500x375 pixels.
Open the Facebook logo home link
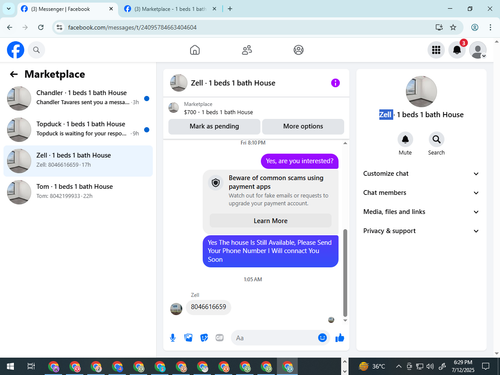(x=15, y=50)
